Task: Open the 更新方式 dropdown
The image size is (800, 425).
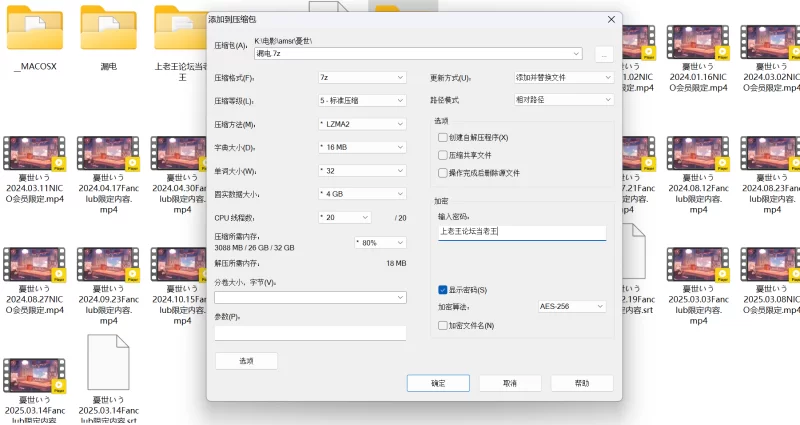Action: coord(562,77)
